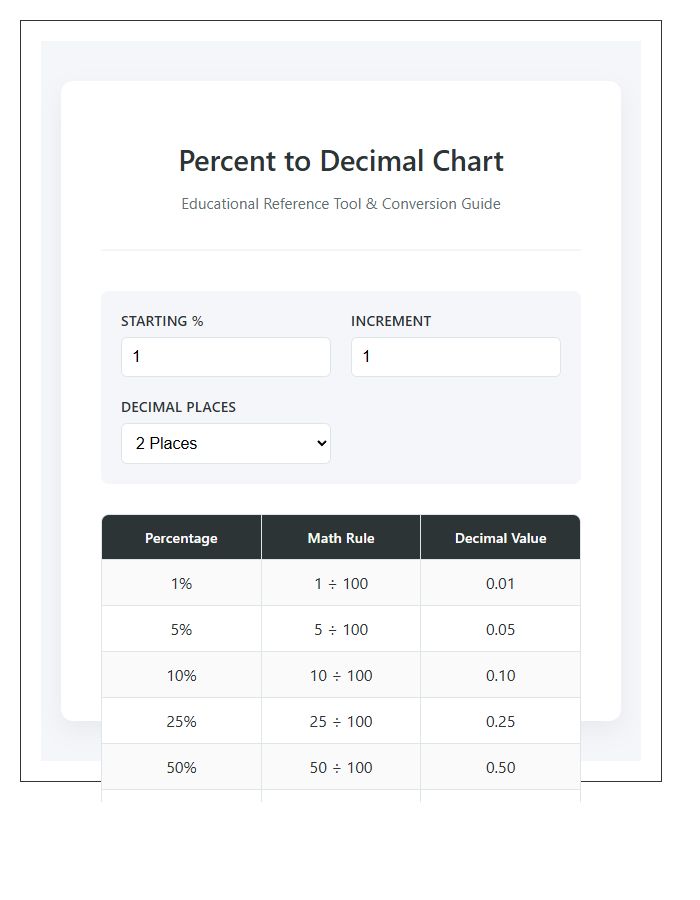Click inside the Starting % input field
This screenshot has height=900, width=700.
(x=225, y=357)
